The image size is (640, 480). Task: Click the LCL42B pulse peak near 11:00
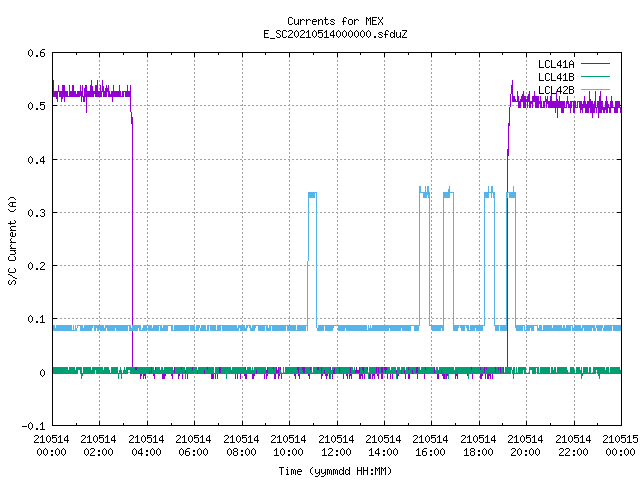312,195
